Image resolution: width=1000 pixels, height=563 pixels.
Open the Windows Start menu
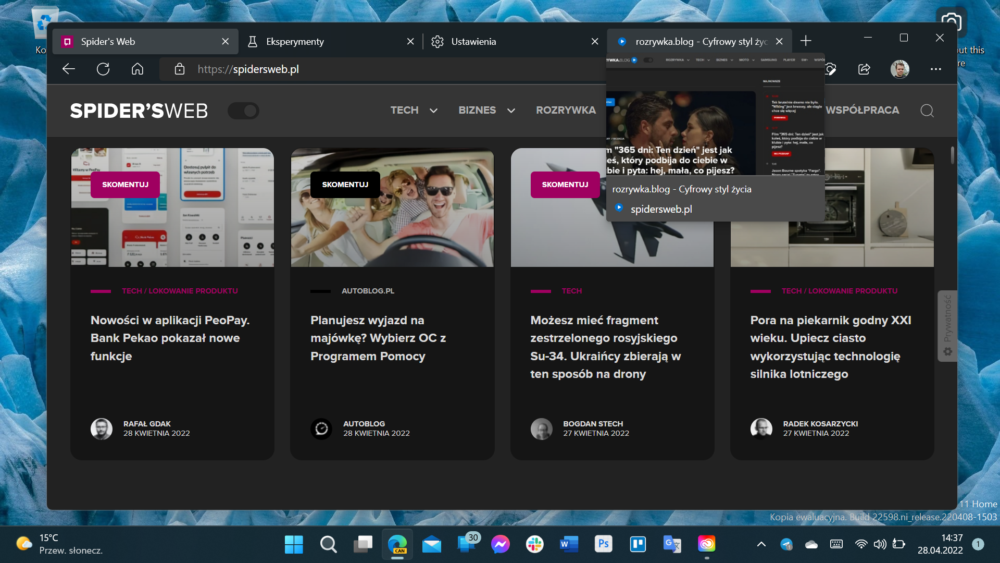click(x=294, y=545)
